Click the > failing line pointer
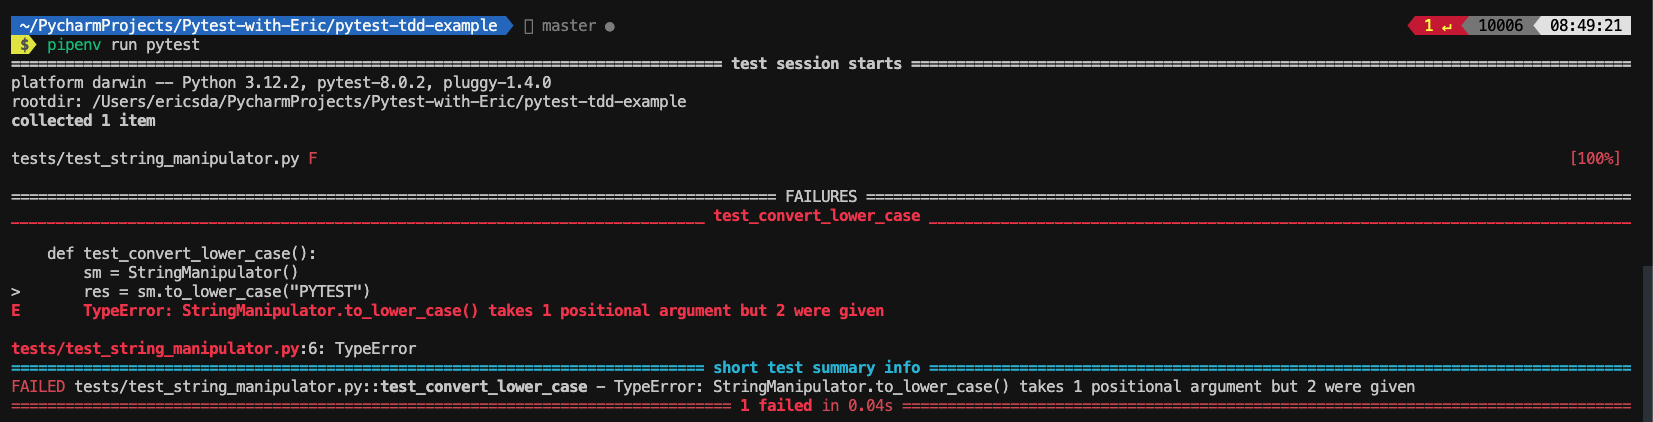The width and height of the screenshot is (1653, 422). point(16,292)
